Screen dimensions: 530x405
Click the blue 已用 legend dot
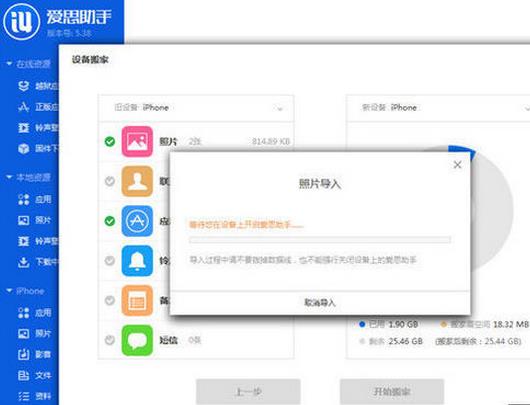click(x=362, y=324)
